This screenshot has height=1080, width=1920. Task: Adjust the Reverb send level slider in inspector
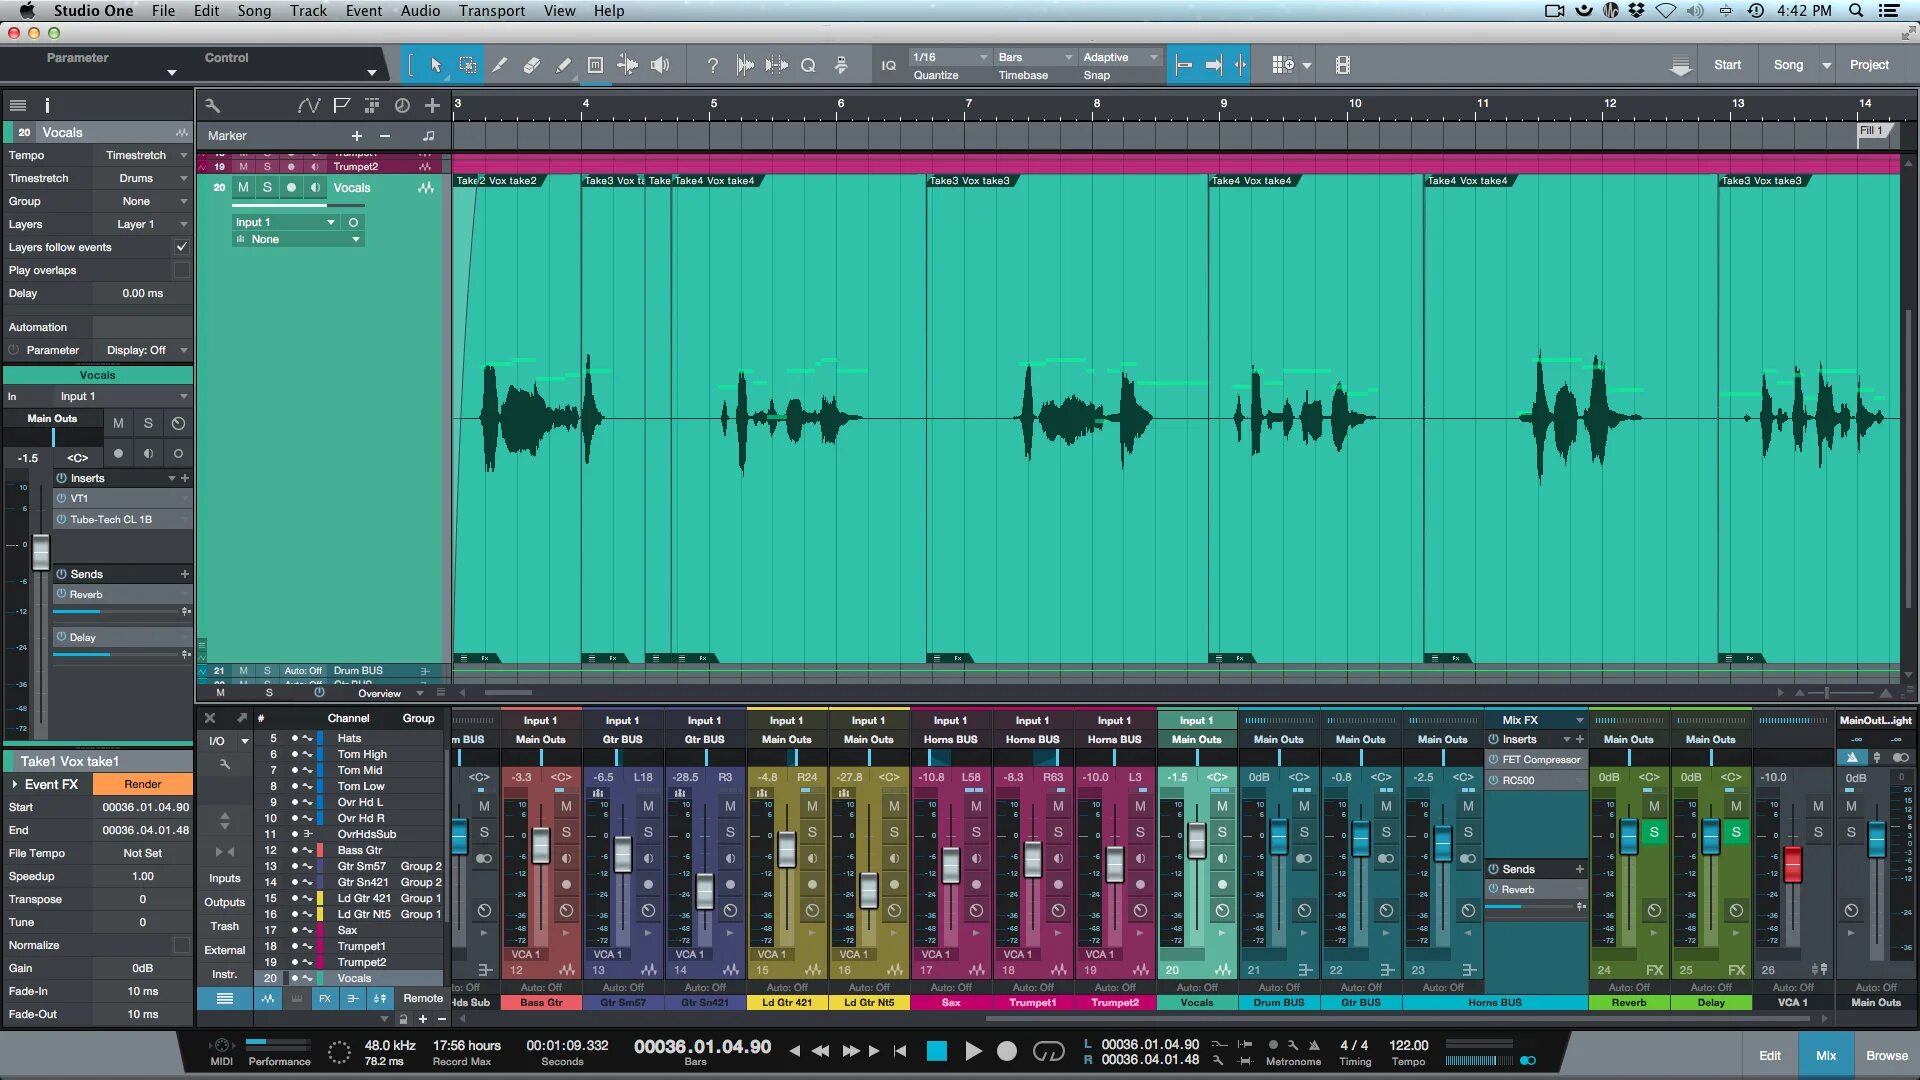116,611
